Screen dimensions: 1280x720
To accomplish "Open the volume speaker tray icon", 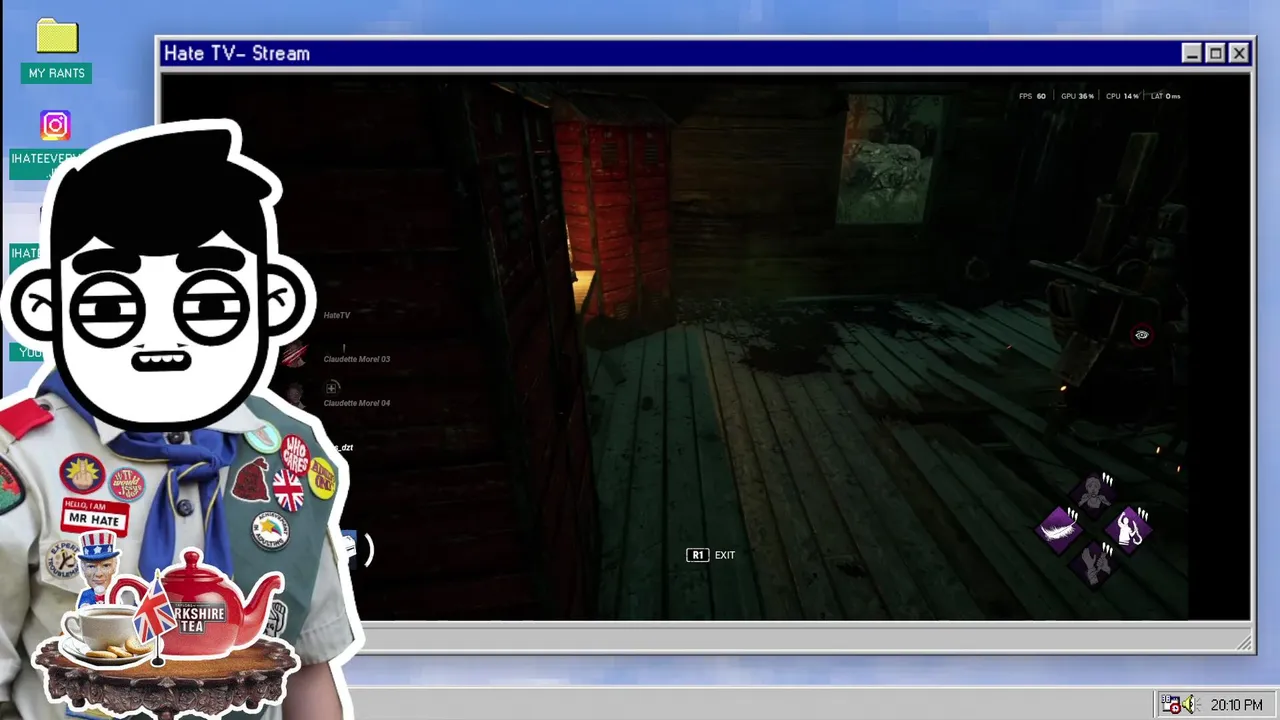I will pyautogui.click(x=1189, y=705).
